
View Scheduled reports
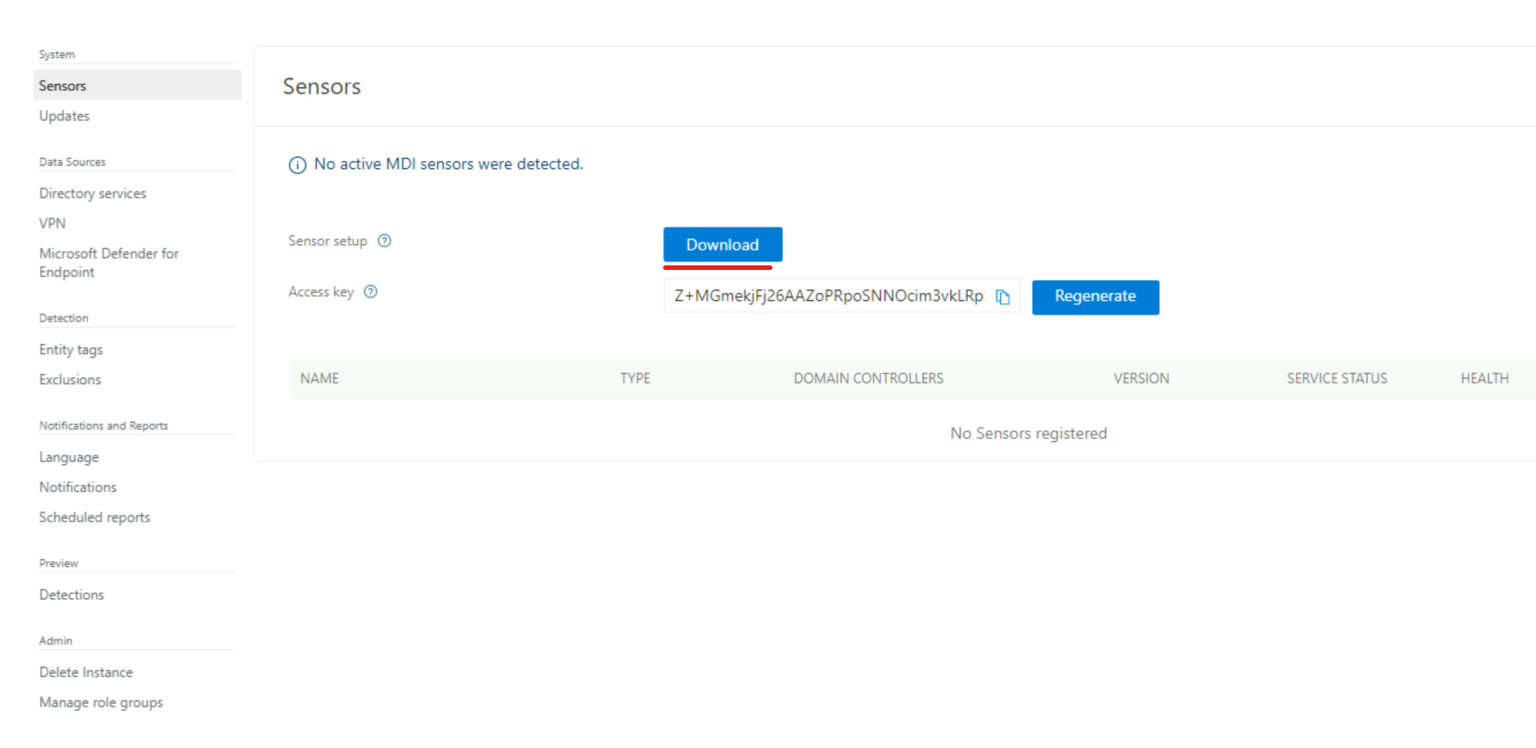(94, 517)
